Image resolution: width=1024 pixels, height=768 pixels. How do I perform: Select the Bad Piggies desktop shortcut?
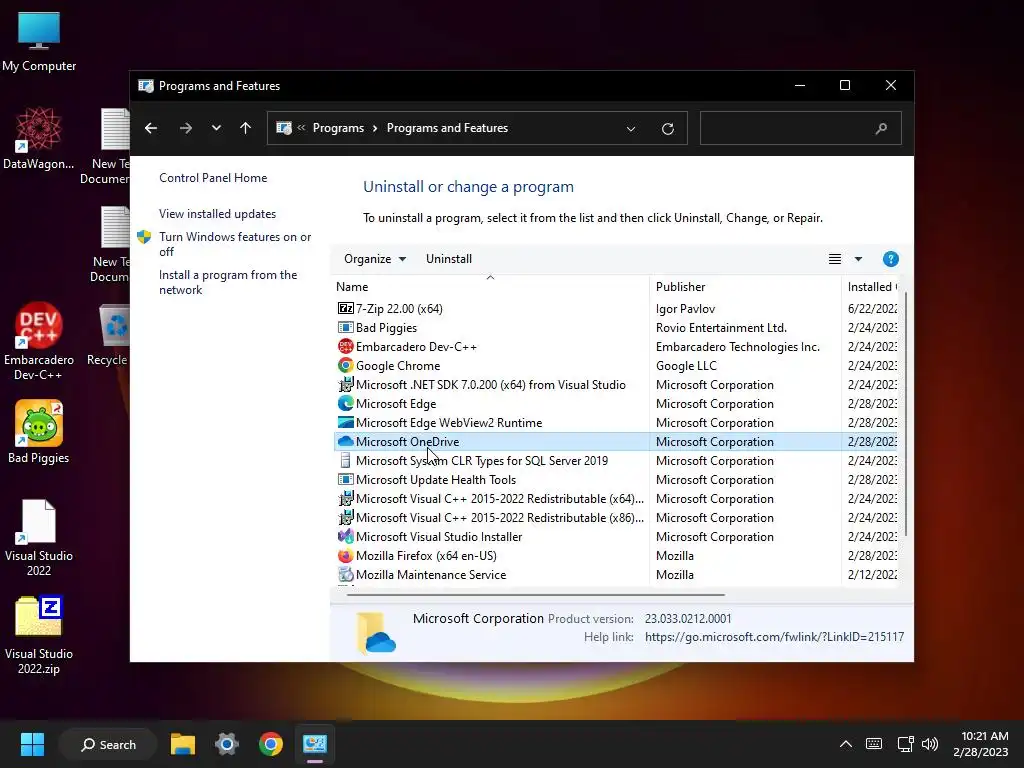pos(39,432)
